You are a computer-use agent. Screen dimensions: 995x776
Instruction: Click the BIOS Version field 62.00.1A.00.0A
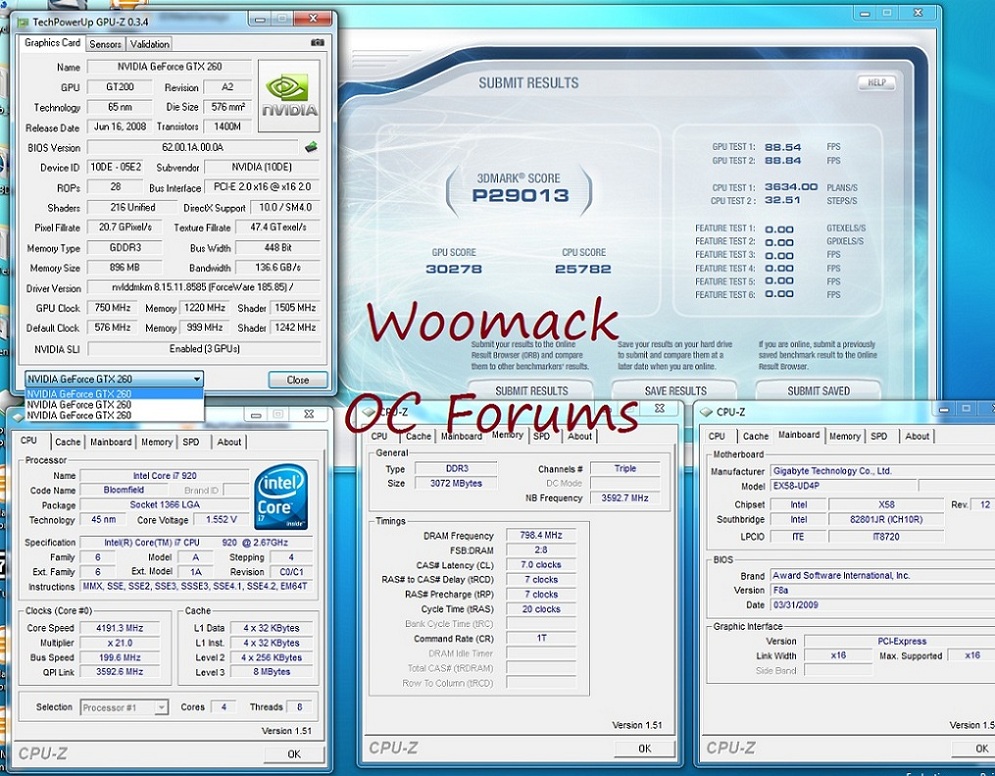[x=192, y=147]
